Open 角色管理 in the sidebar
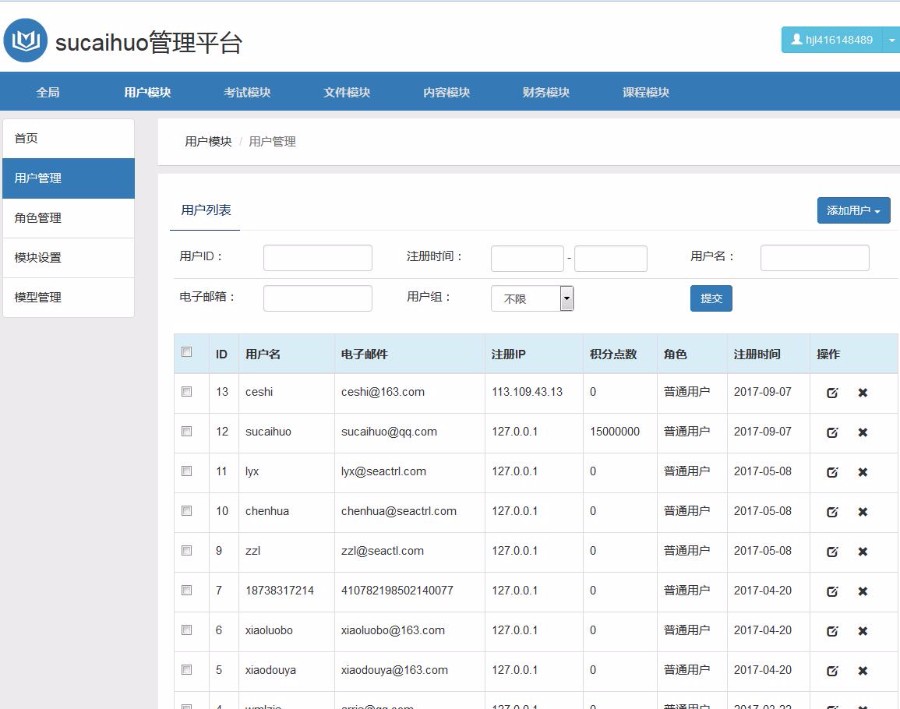Screen dimensions: 900x709 [x=67, y=218]
